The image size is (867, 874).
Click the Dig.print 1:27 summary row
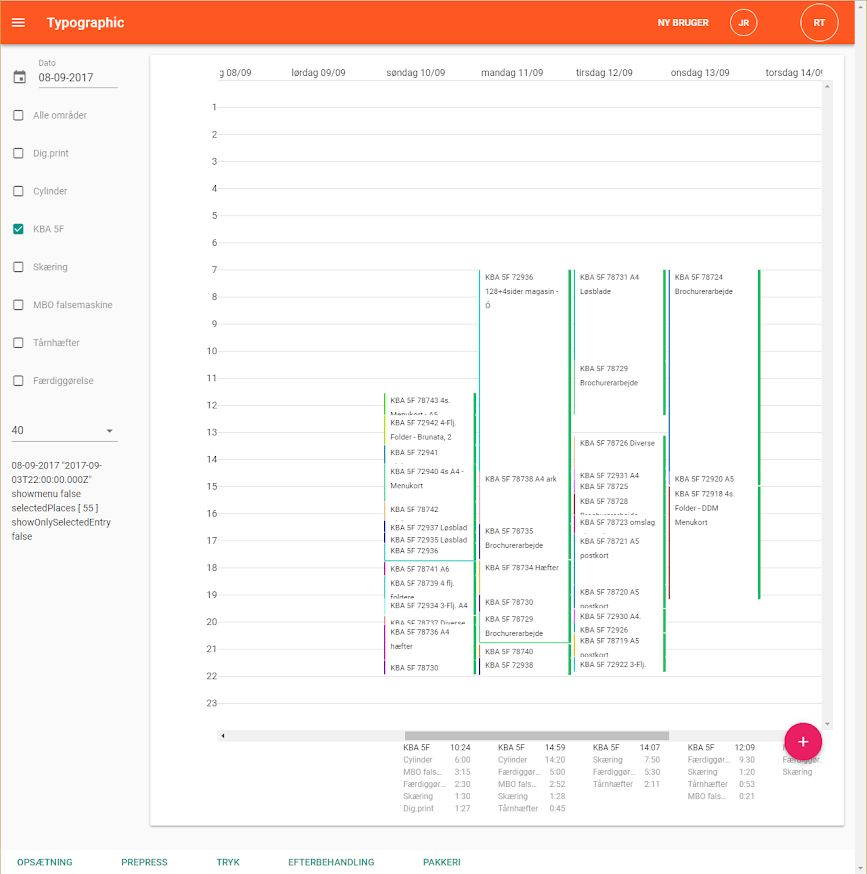point(437,808)
